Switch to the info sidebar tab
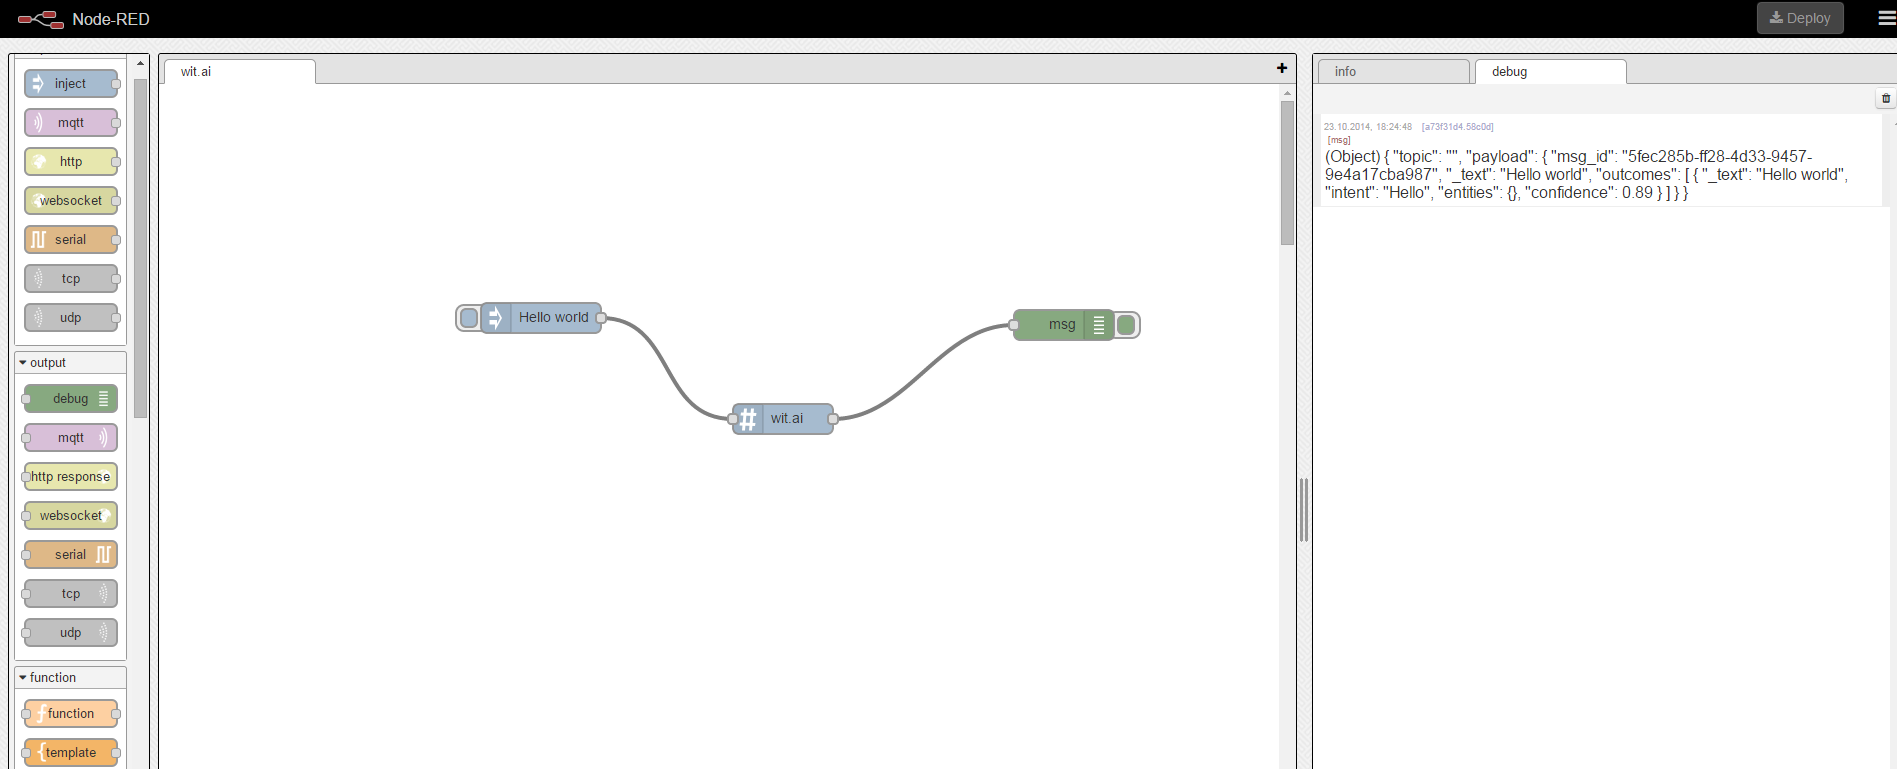The height and width of the screenshot is (769, 1897). [1393, 72]
